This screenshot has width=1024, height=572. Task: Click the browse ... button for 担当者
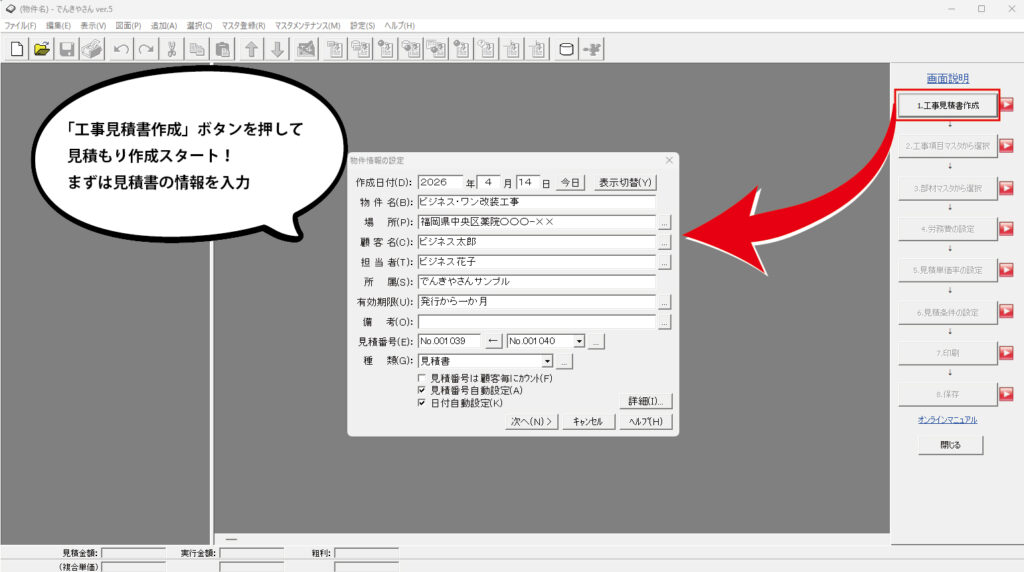point(664,262)
